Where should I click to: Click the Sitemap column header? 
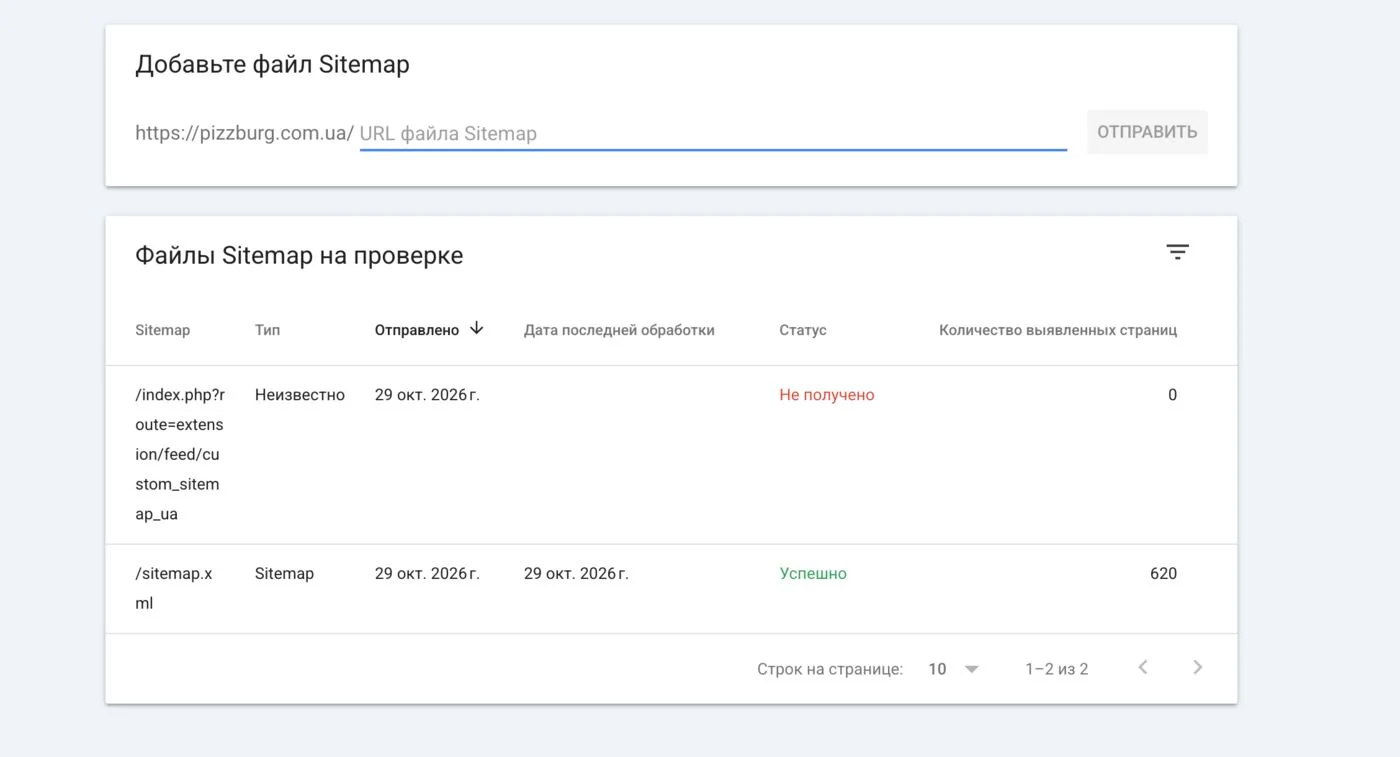tap(162, 330)
